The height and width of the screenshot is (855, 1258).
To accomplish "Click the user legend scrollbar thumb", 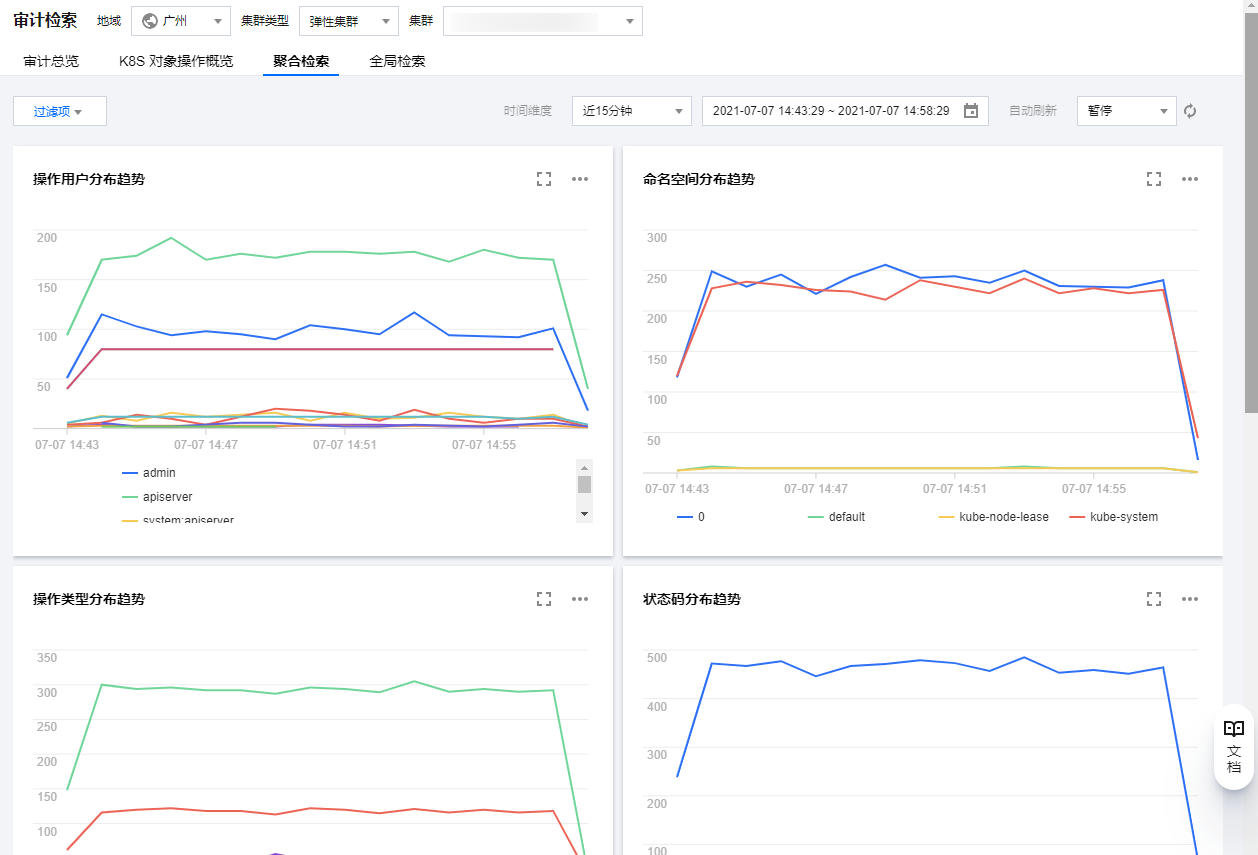I will (x=585, y=484).
